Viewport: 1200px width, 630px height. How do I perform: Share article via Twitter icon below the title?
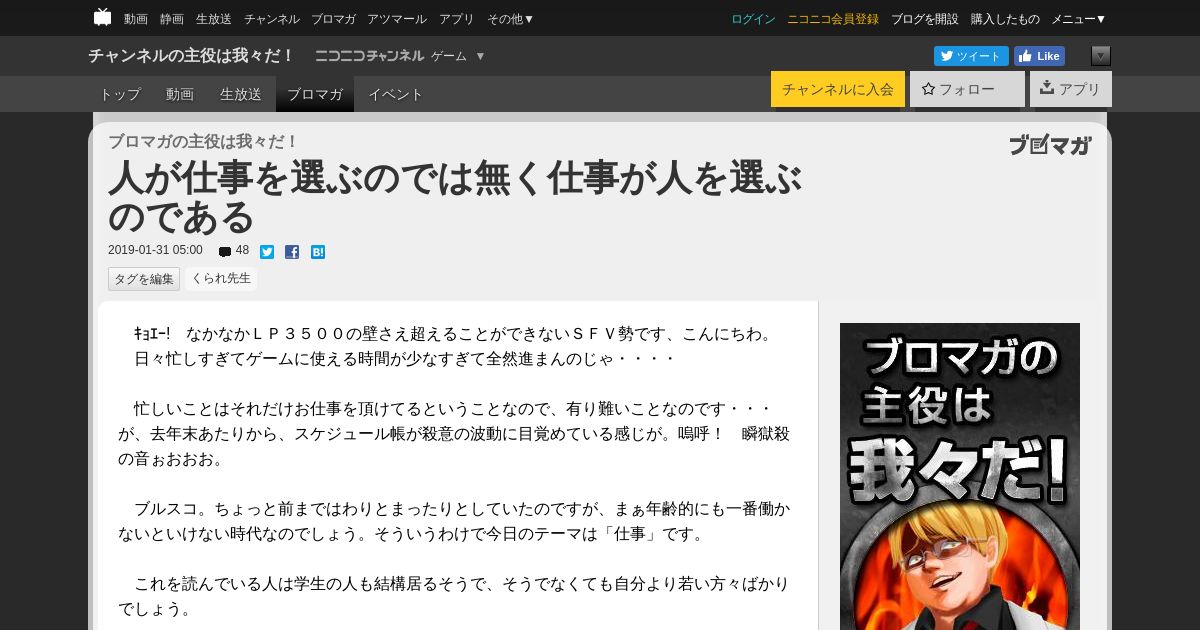click(267, 252)
